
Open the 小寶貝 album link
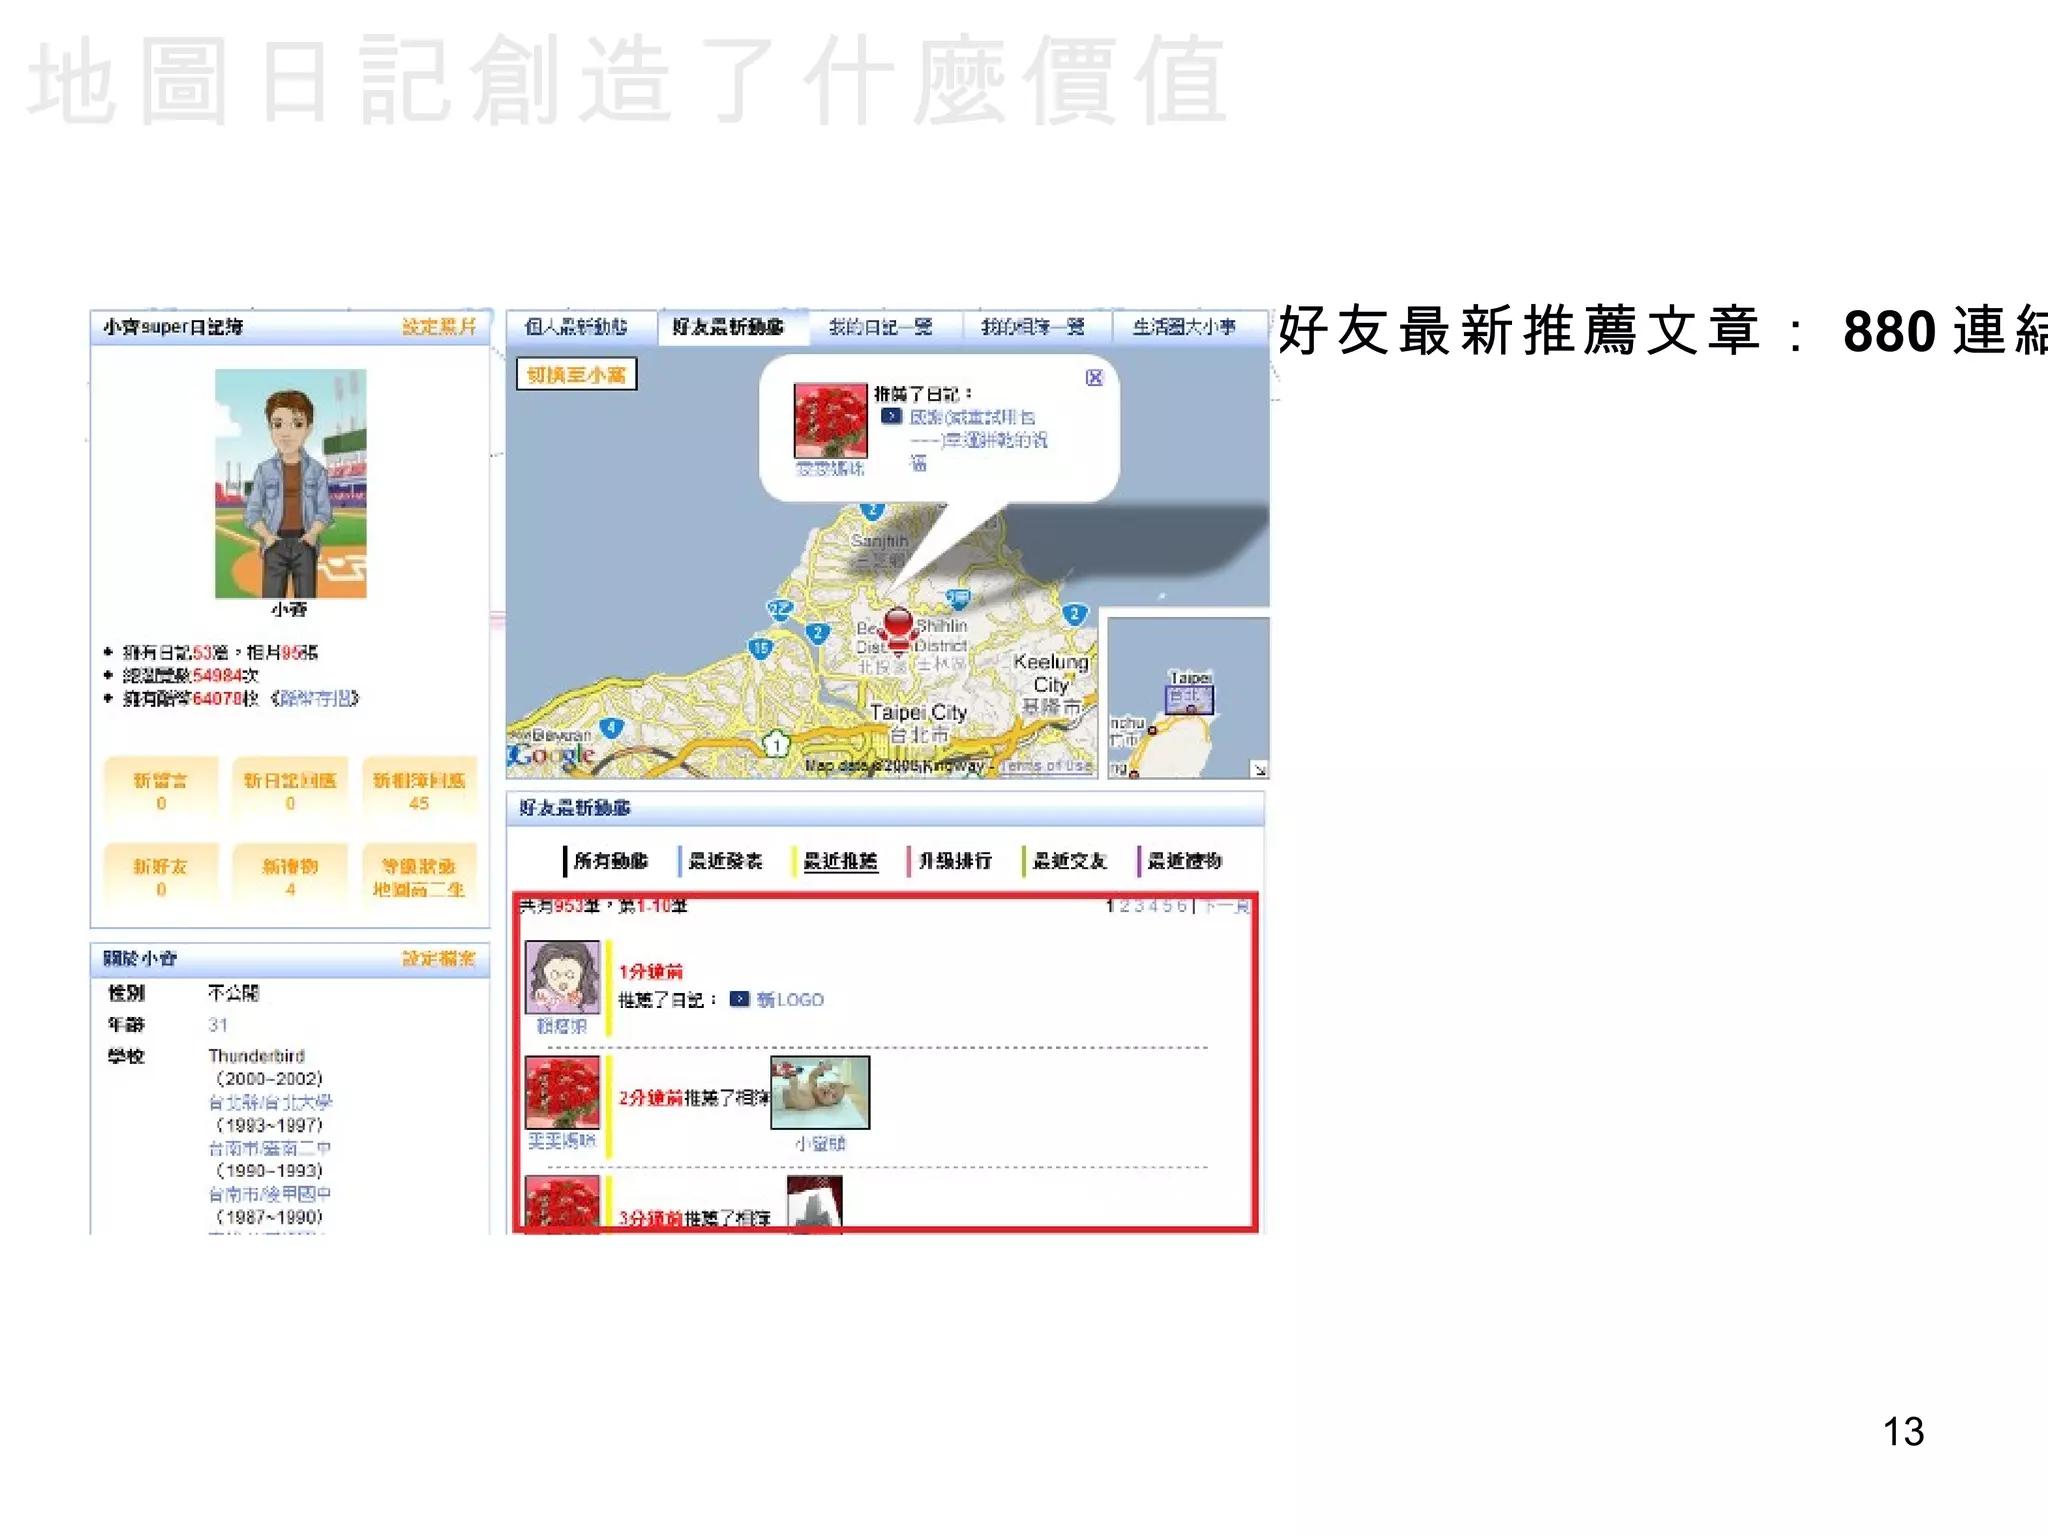click(820, 1143)
